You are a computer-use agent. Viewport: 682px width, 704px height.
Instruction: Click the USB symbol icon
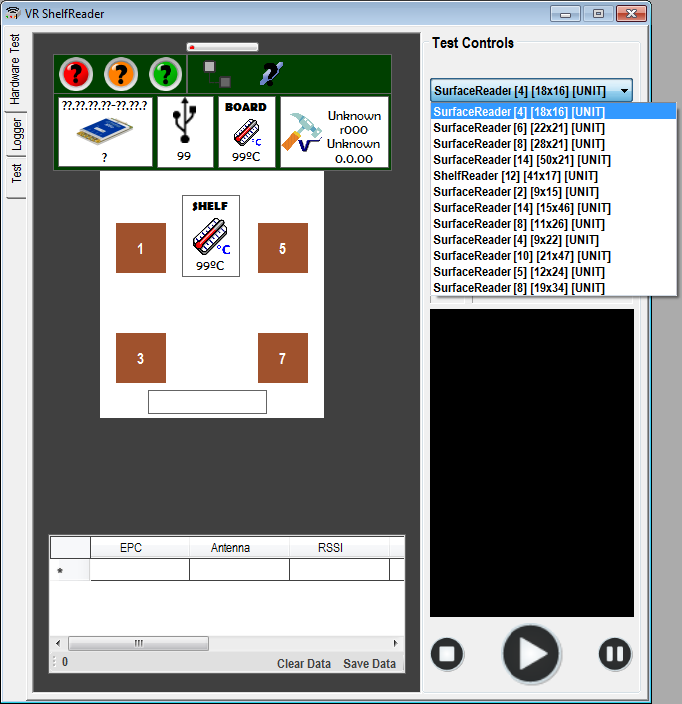click(184, 123)
